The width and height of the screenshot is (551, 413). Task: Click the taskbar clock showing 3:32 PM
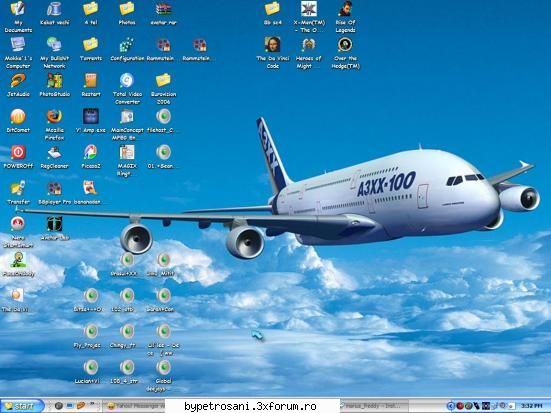(532, 406)
